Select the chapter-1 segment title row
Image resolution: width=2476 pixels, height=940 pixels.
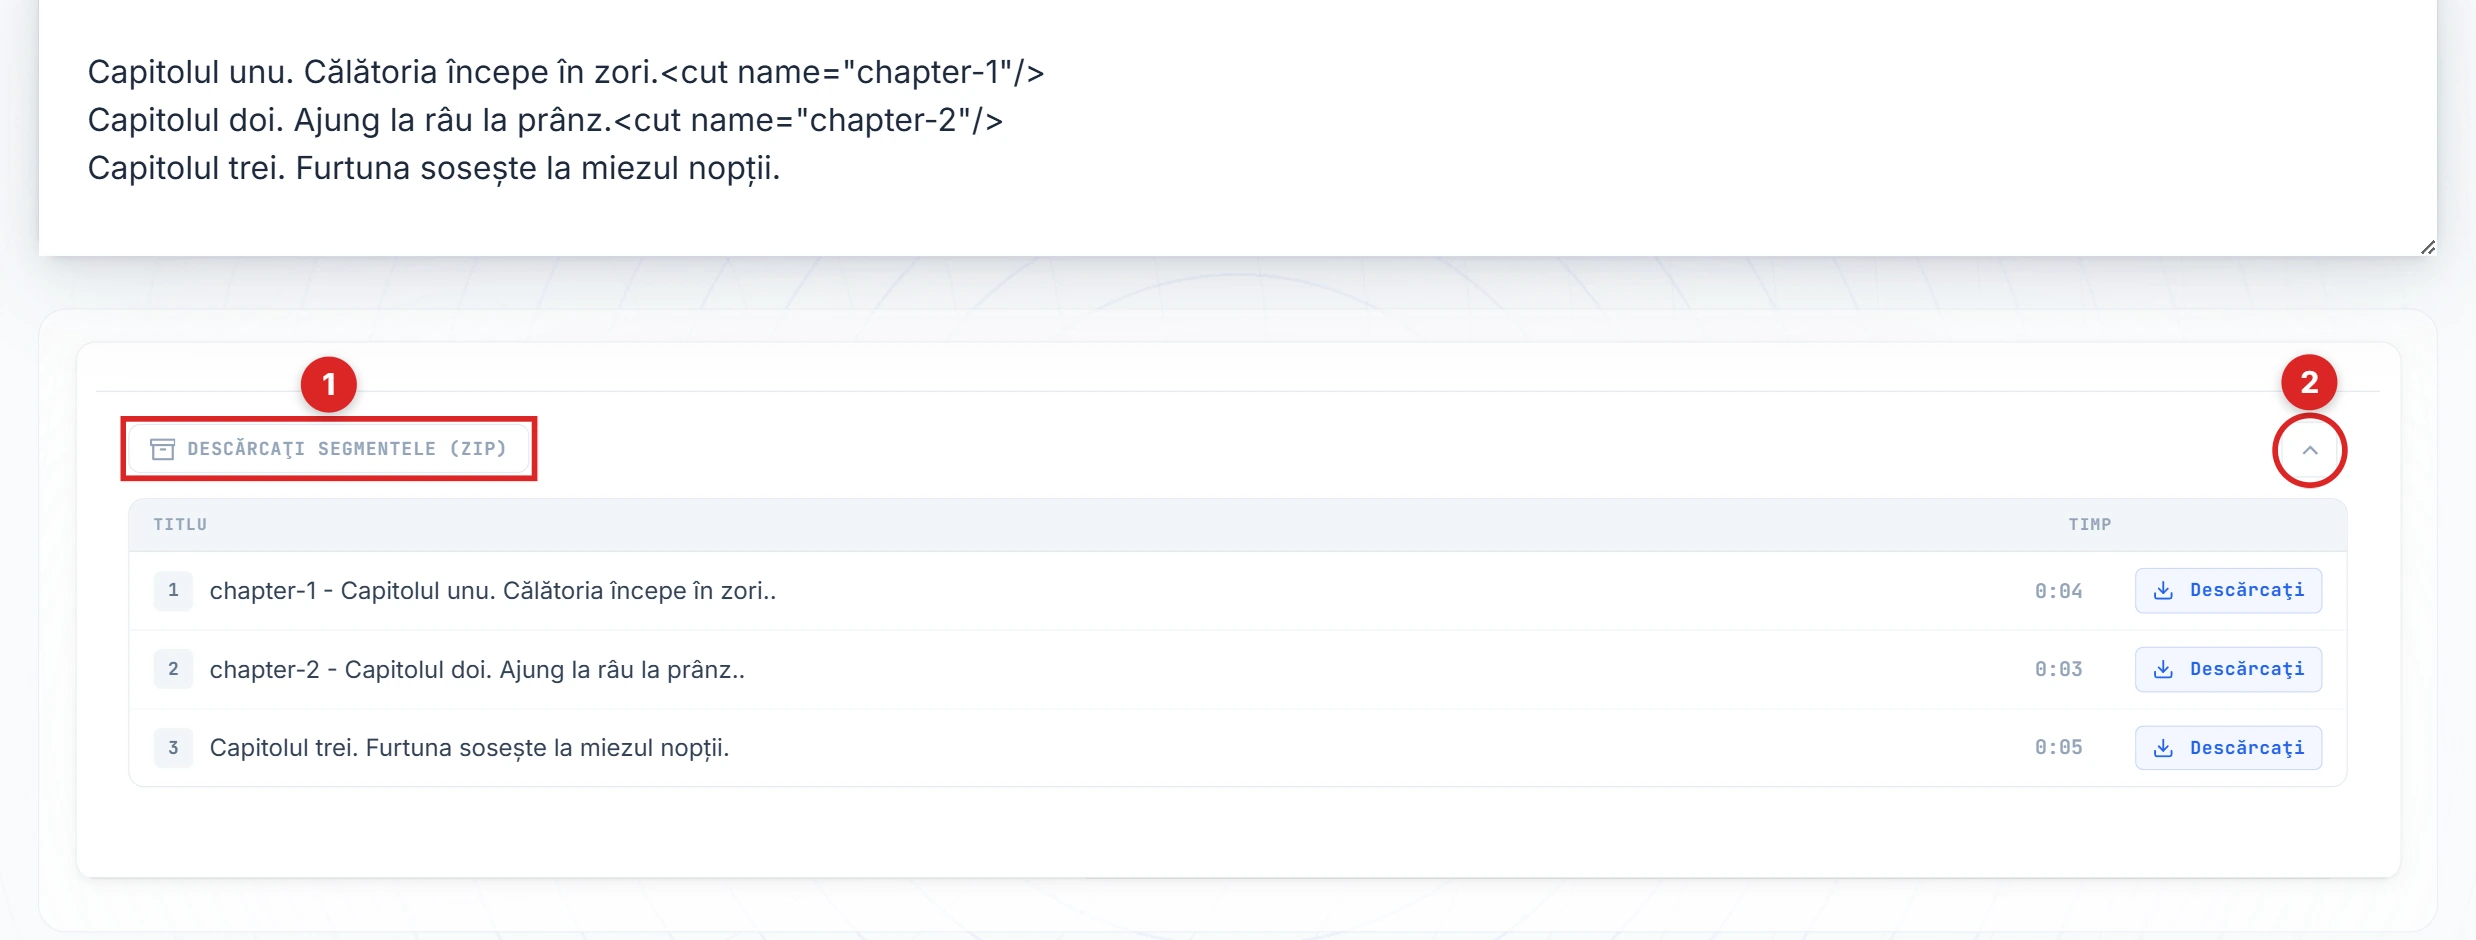tap(492, 591)
